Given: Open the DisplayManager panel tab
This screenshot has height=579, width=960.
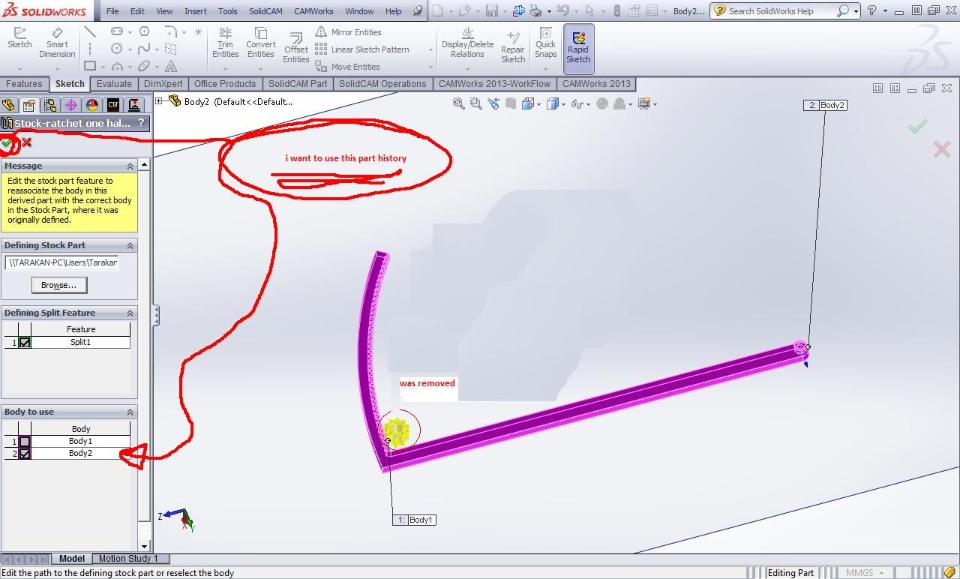Looking at the screenshot, I should point(92,105).
